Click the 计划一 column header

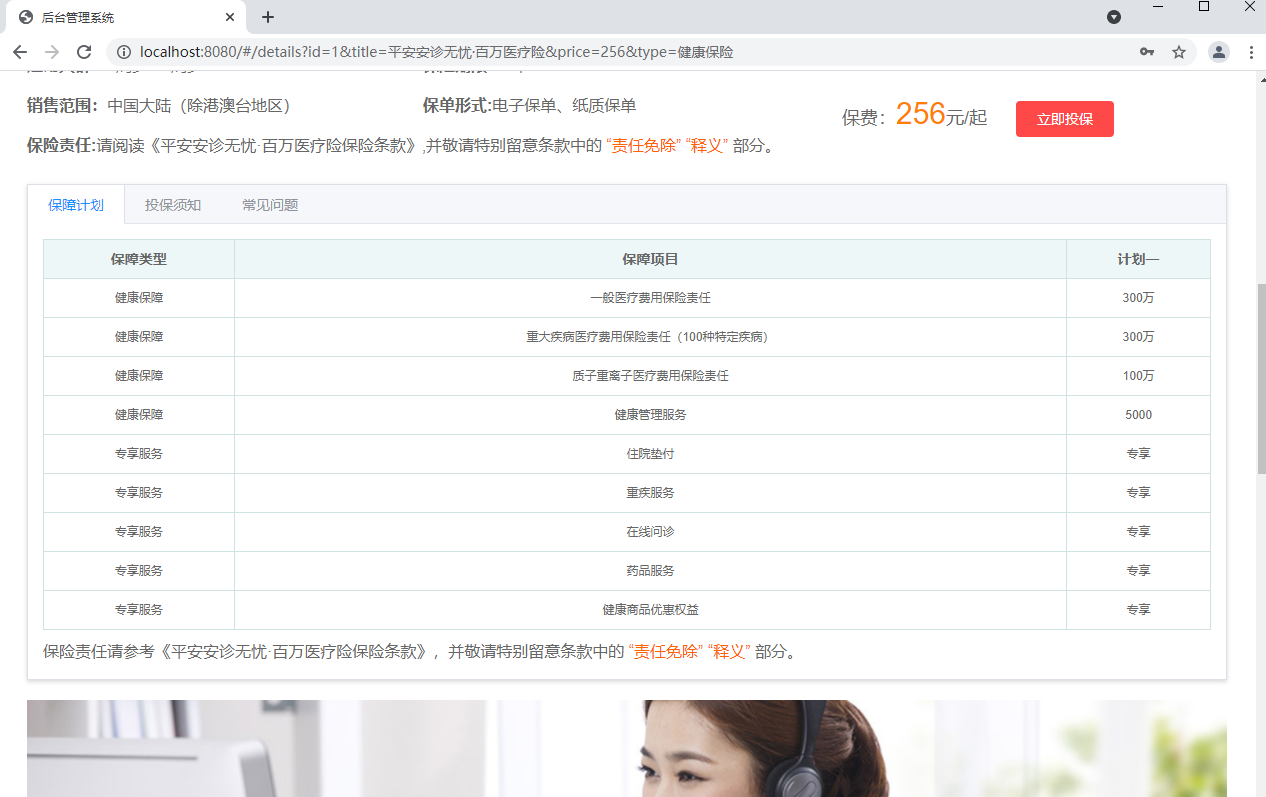1138,259
